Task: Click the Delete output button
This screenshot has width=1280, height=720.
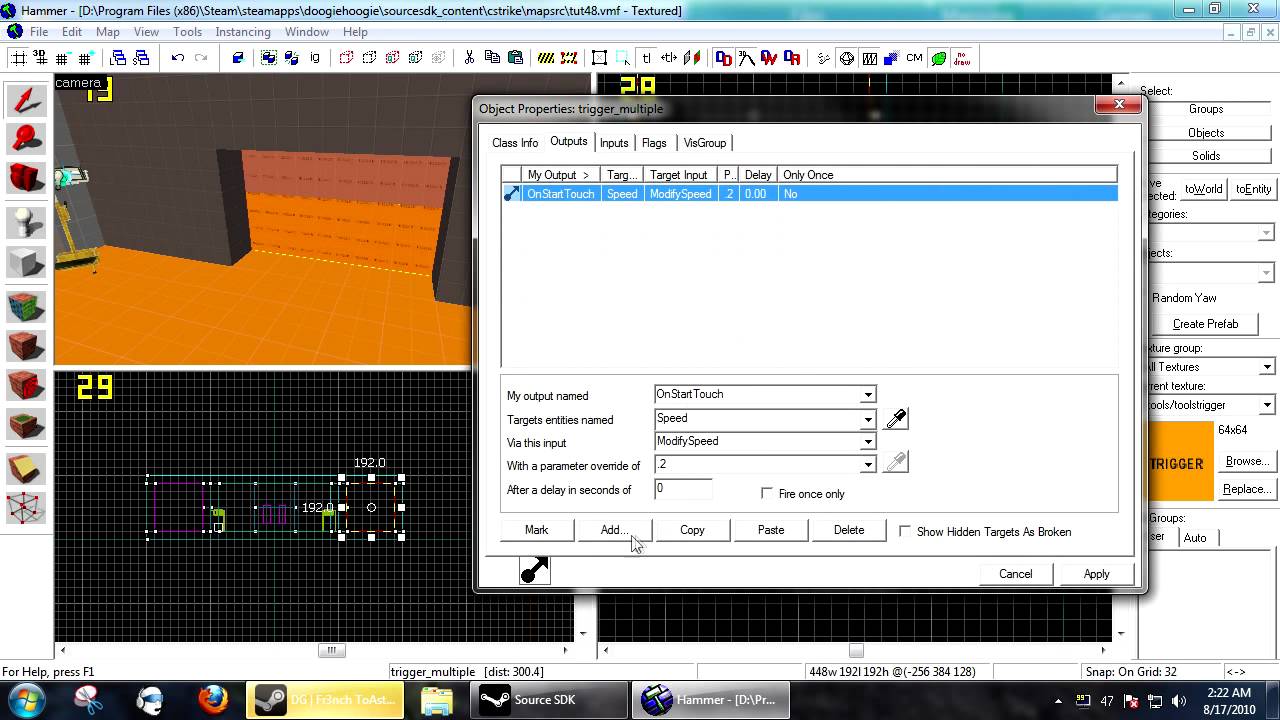Action: [849, 530]
